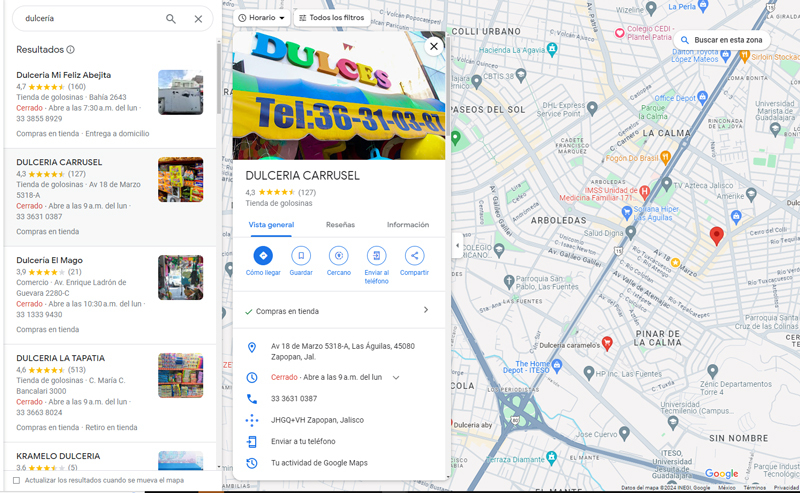This screenshot has height=493, width=800.
Task: Click the address location pin icon
Action: (x=252, y=348)
